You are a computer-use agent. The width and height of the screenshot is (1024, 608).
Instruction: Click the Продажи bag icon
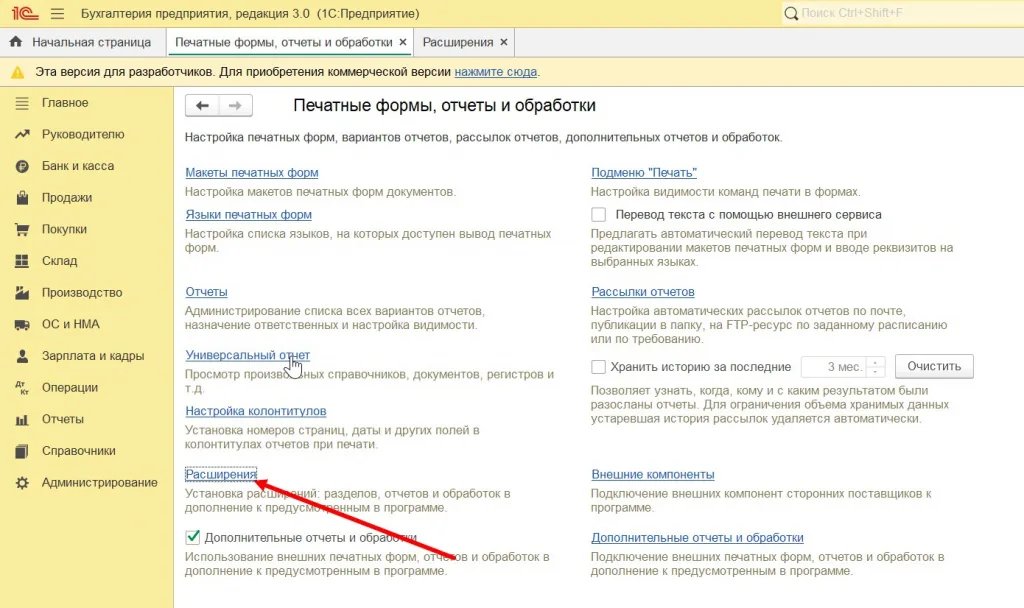(x=22, y=198)
